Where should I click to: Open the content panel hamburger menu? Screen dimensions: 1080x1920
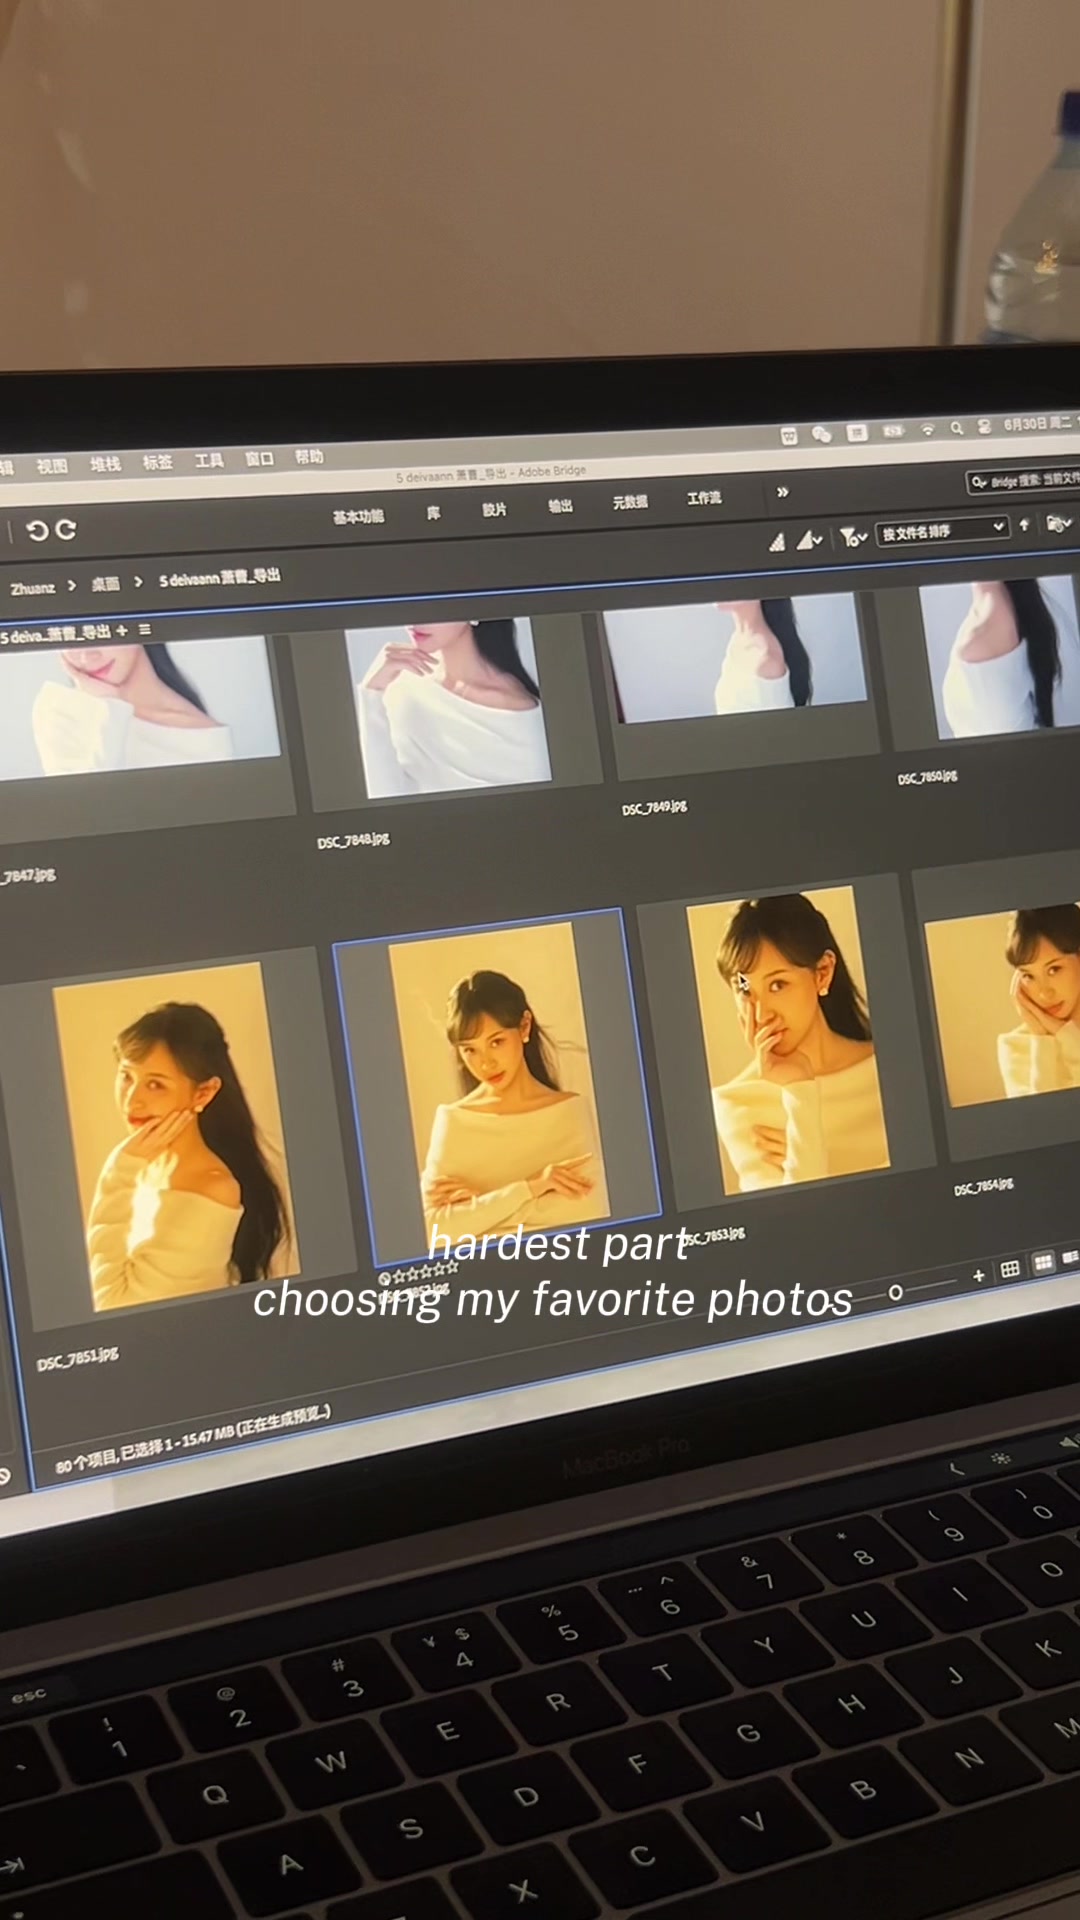[x=145, y=629]
